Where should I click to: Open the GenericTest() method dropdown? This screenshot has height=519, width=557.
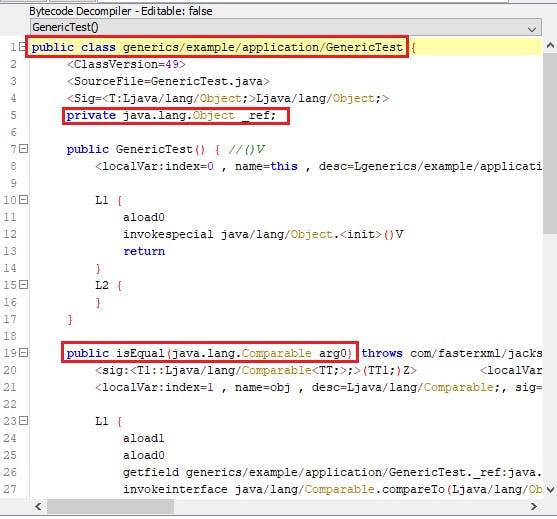pyautogui.click(x=286, y=27)
